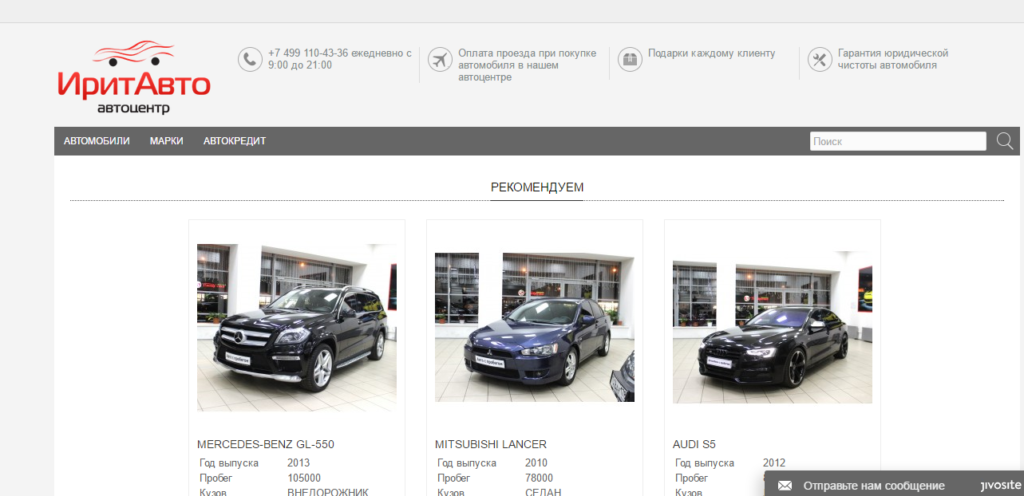Open the MITSUBISHI LANCER title link

[490, 444]
